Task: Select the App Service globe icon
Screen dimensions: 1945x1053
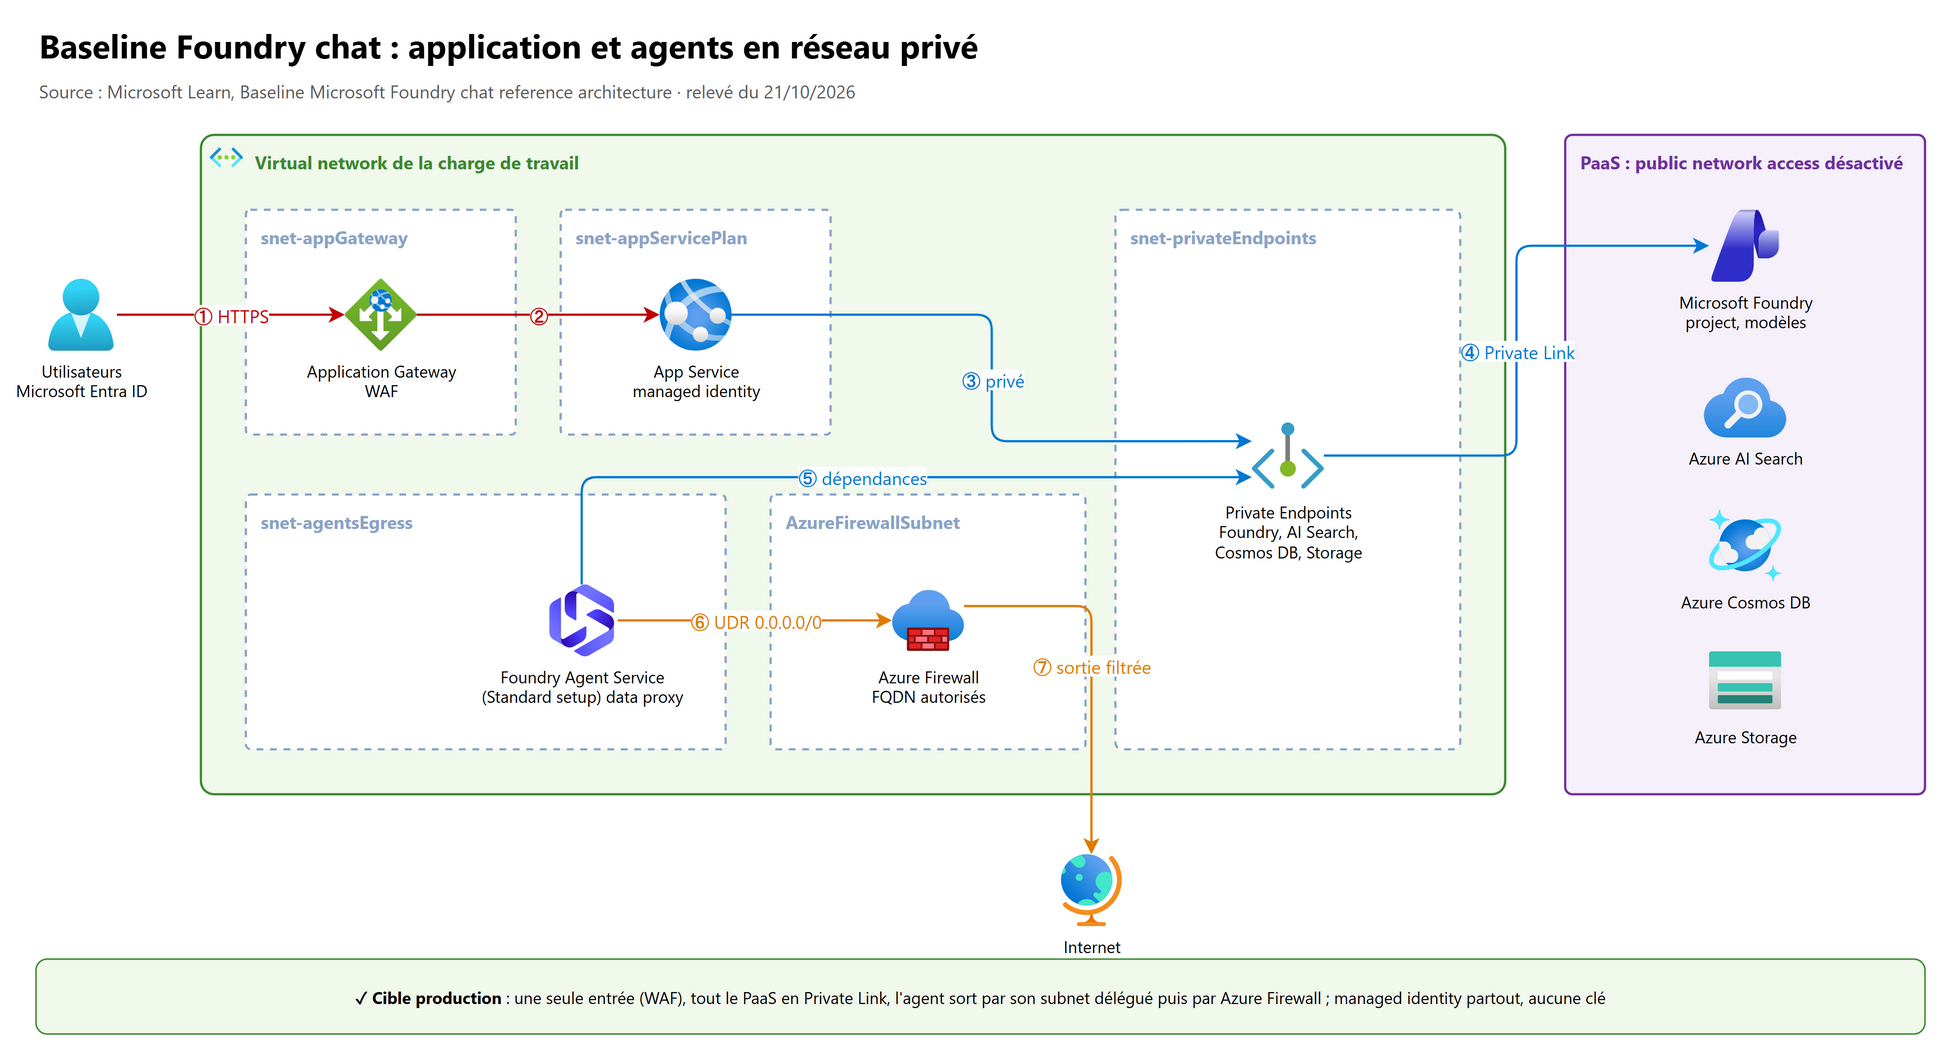Action: (696, 315)
